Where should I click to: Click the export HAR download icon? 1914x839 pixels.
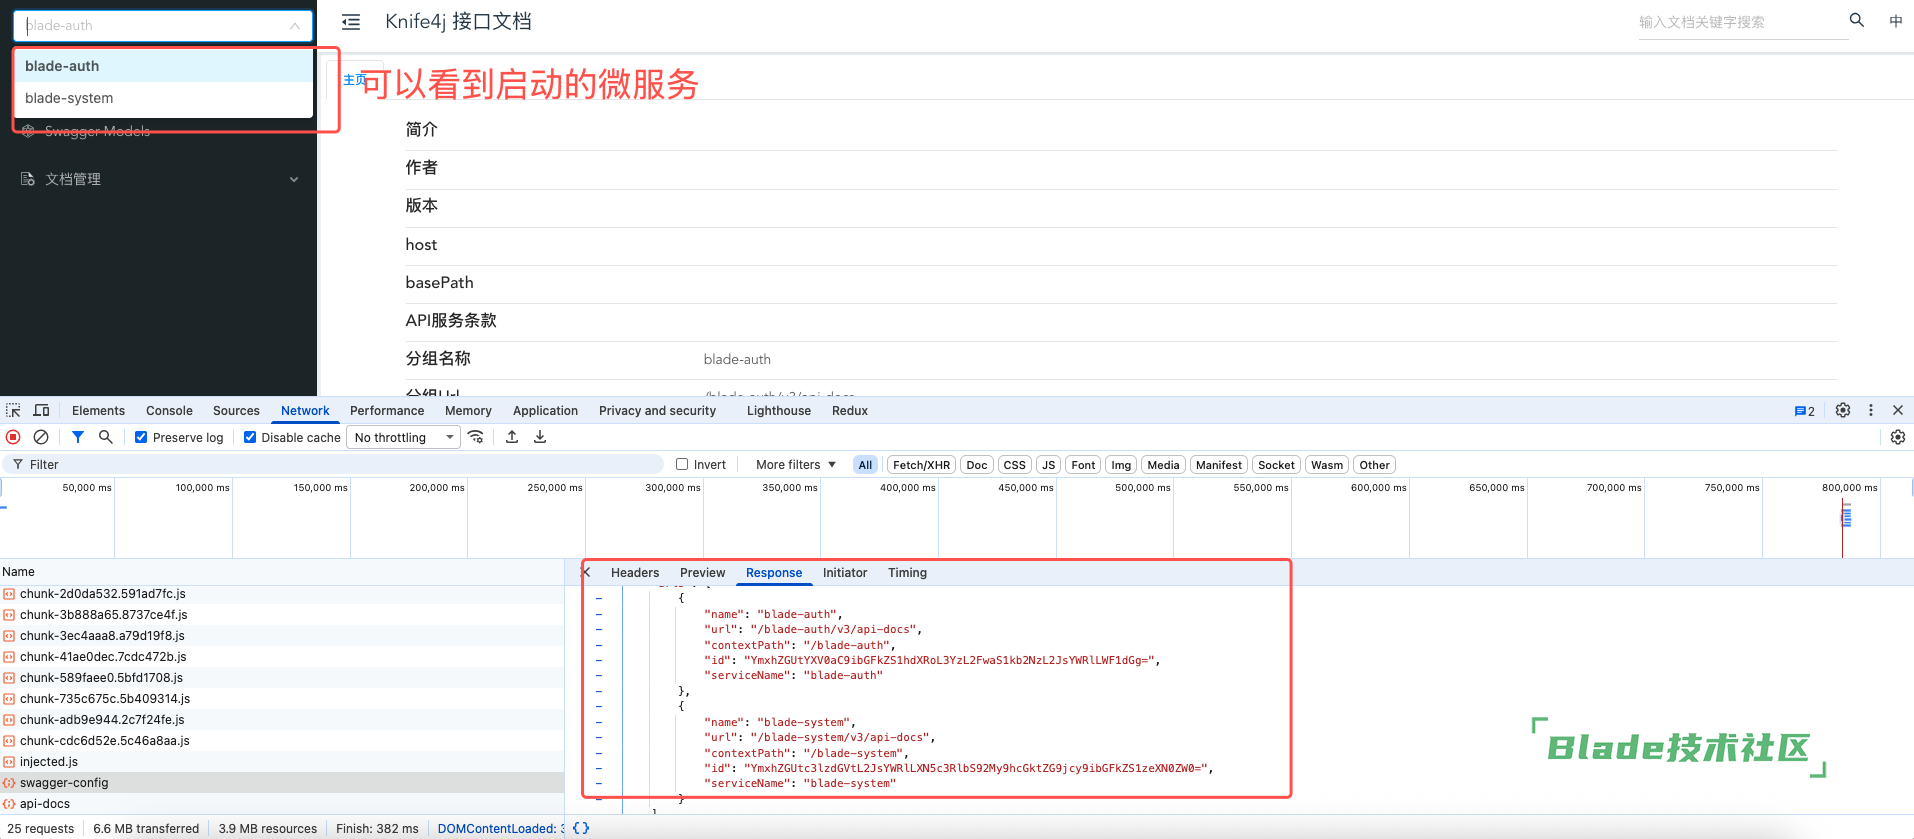click(x=540, y=437)
